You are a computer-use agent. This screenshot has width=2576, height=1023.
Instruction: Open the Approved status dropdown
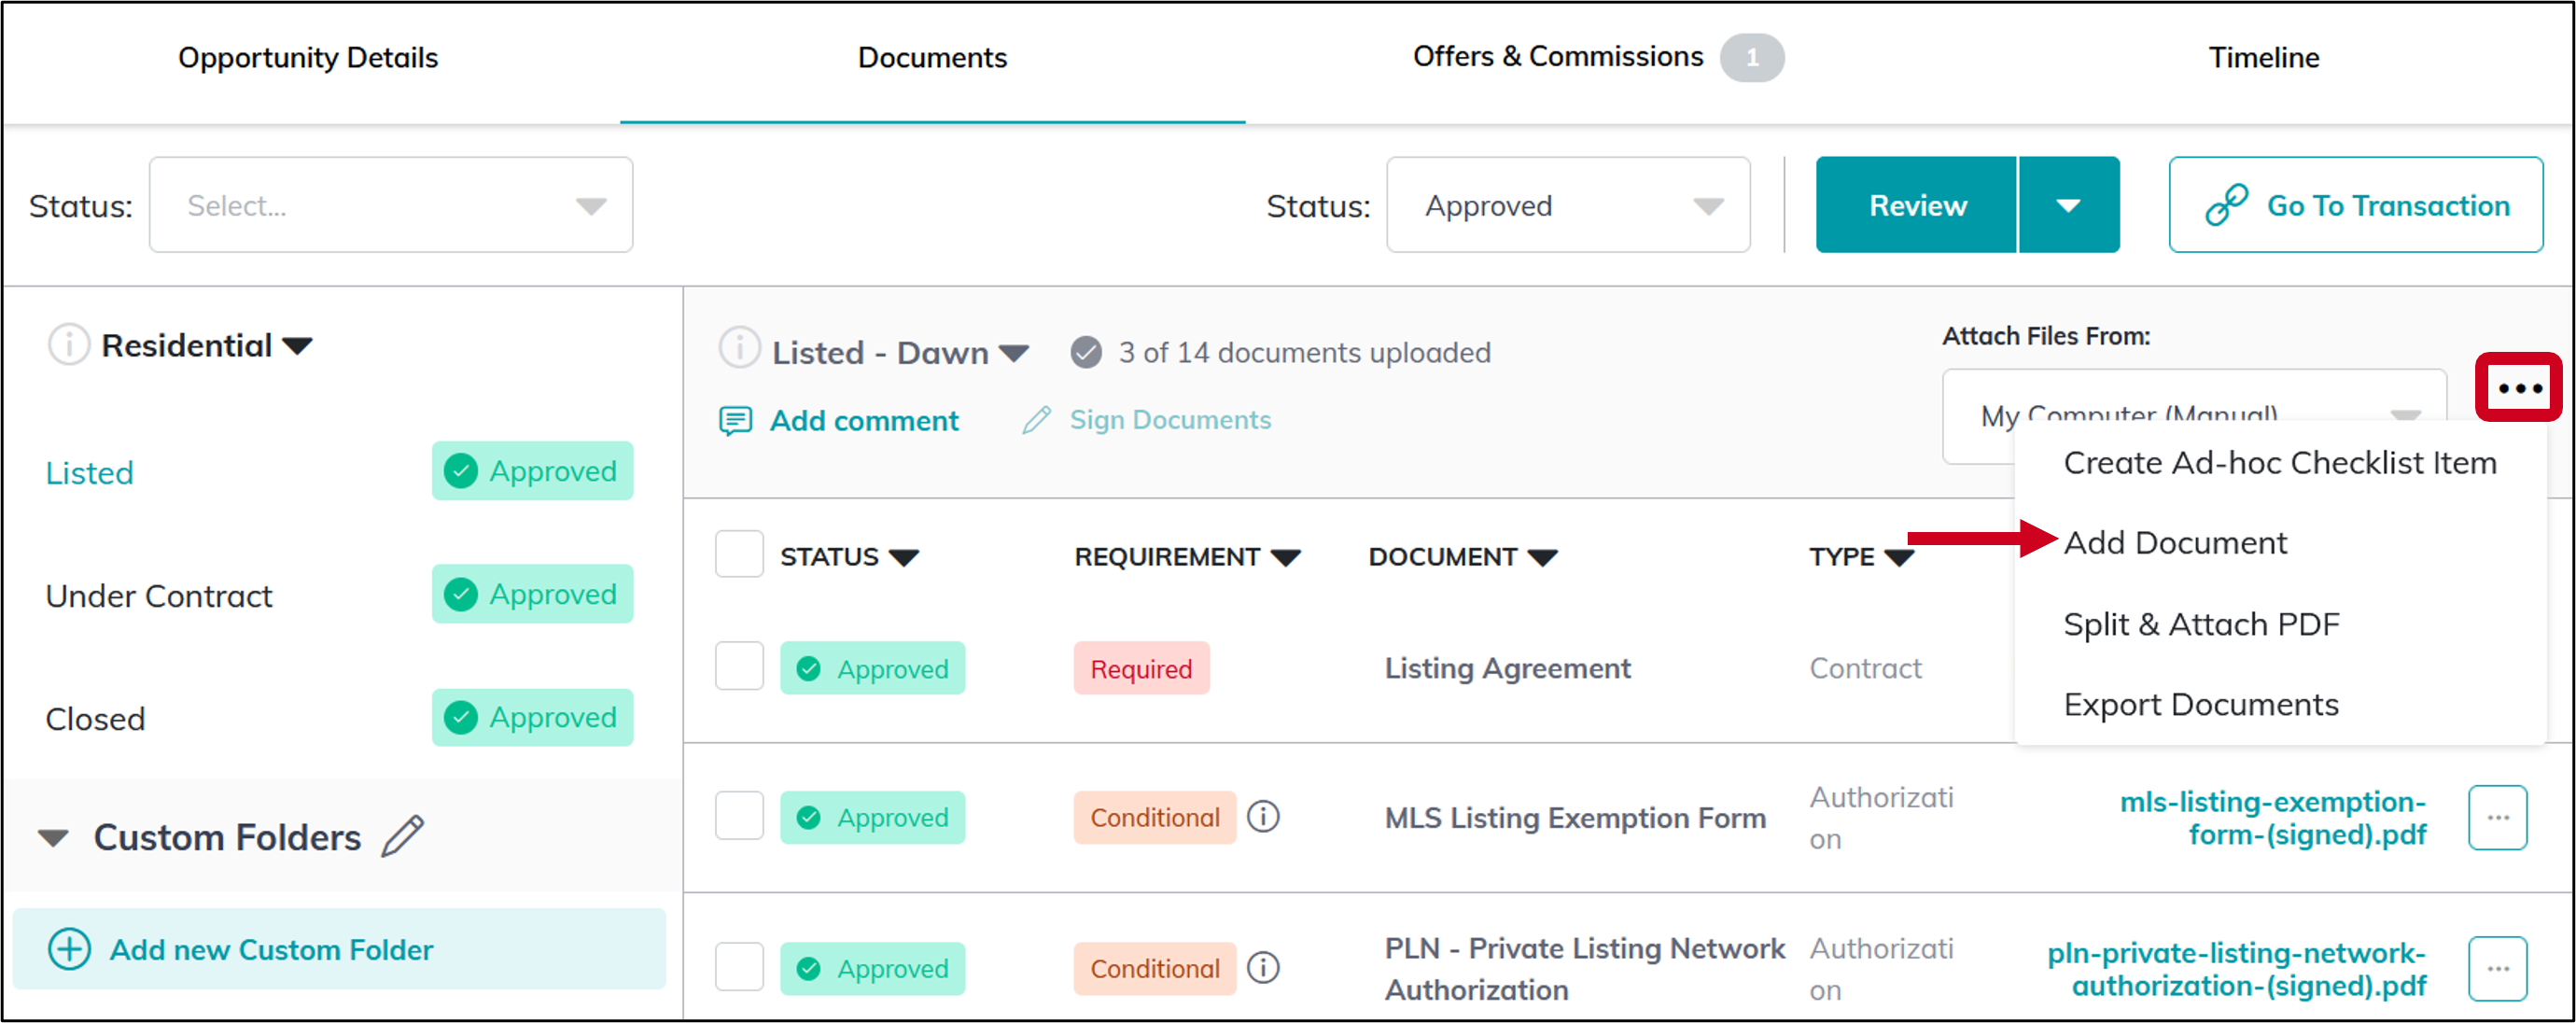(1566, 204)
